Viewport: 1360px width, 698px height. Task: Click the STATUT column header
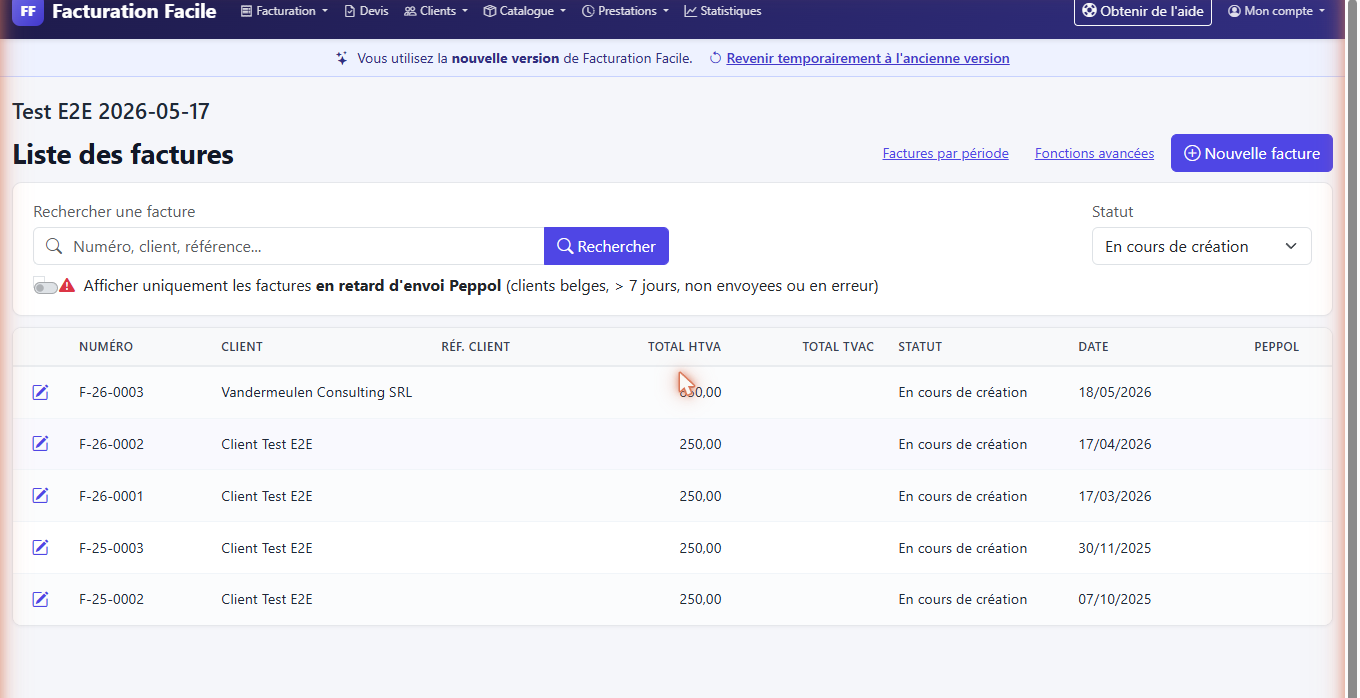click(x=920, y=347)
